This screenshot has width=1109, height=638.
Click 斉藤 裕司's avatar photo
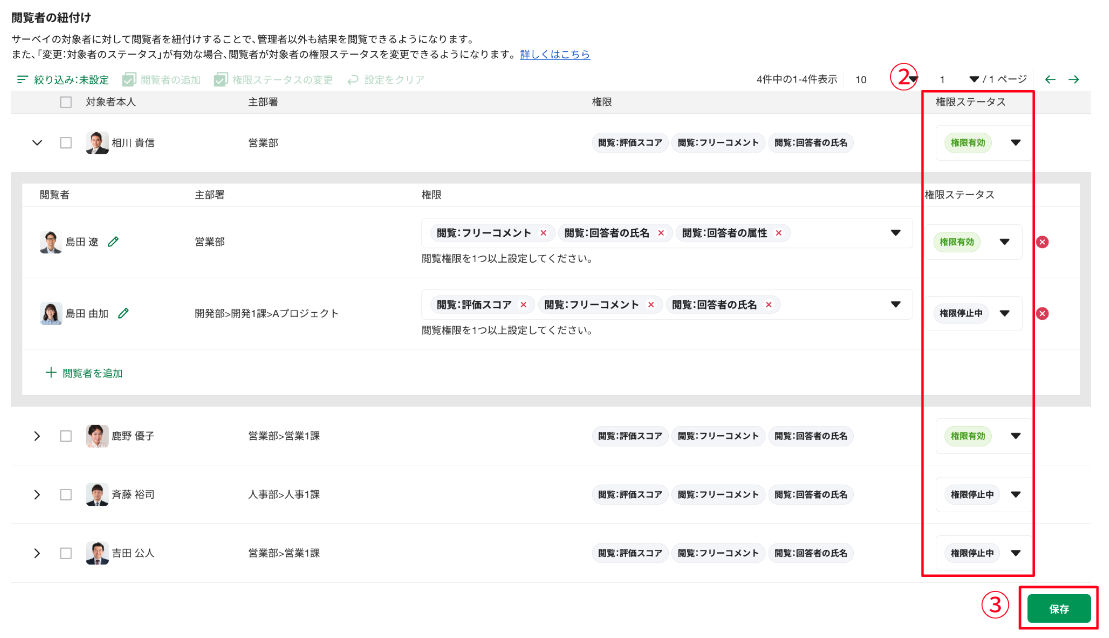(x=97, y=494)
